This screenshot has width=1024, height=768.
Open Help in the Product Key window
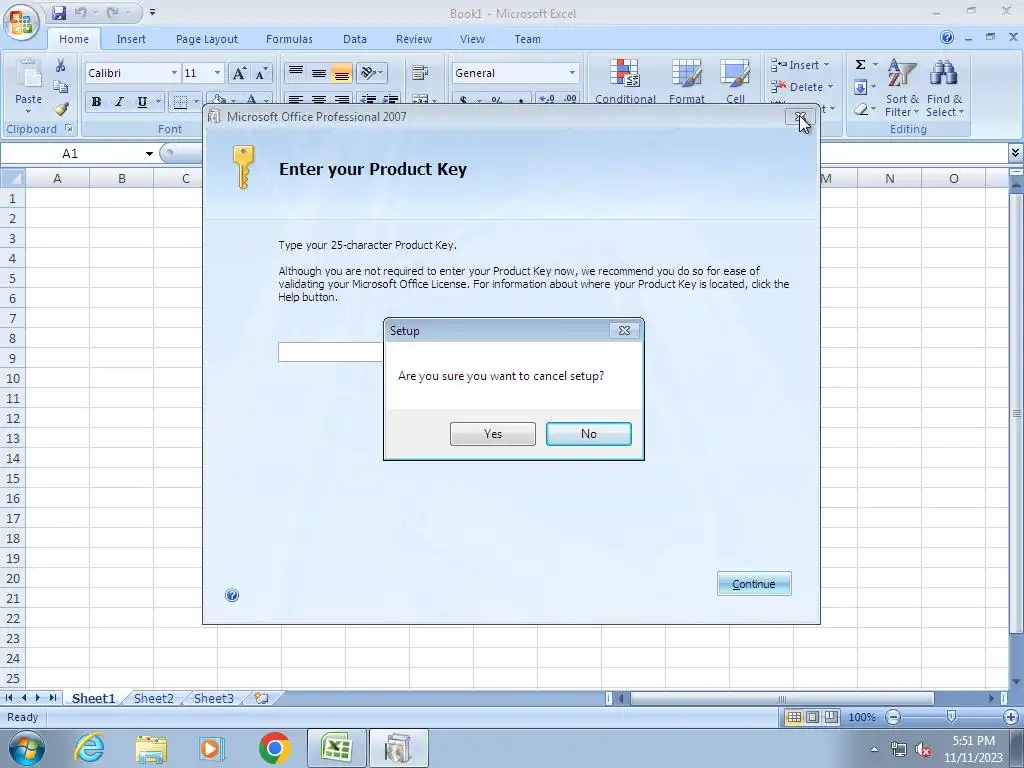point(232,595)
